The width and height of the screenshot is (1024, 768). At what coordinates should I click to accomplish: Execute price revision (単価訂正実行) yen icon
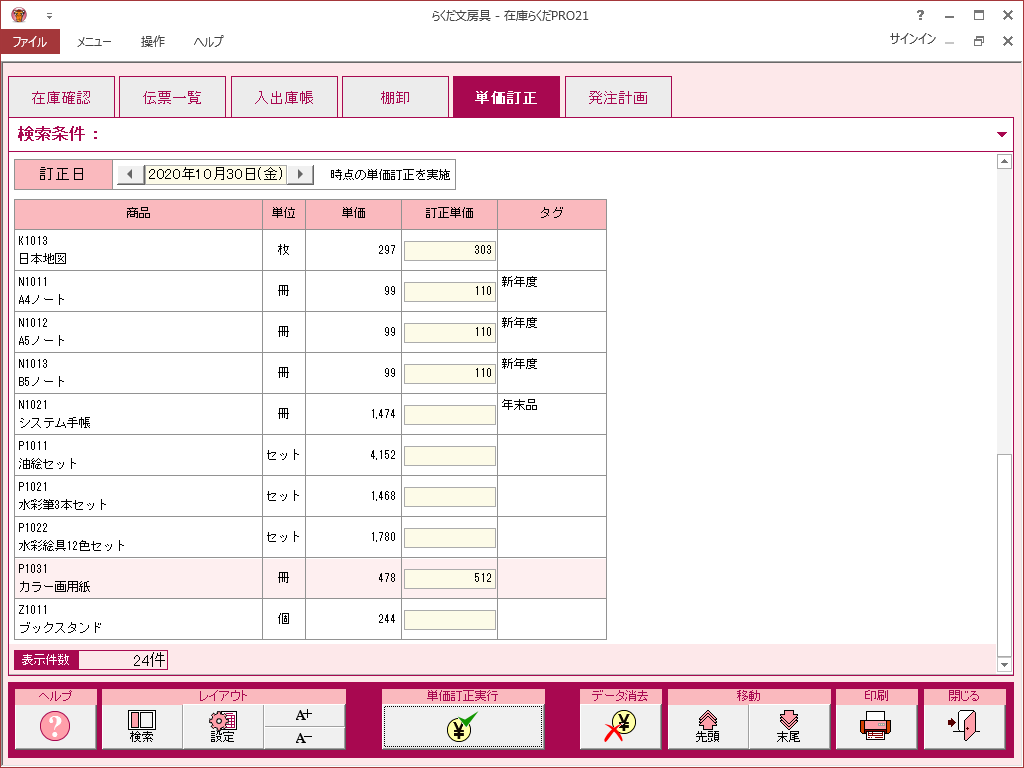tap(463, 726)
